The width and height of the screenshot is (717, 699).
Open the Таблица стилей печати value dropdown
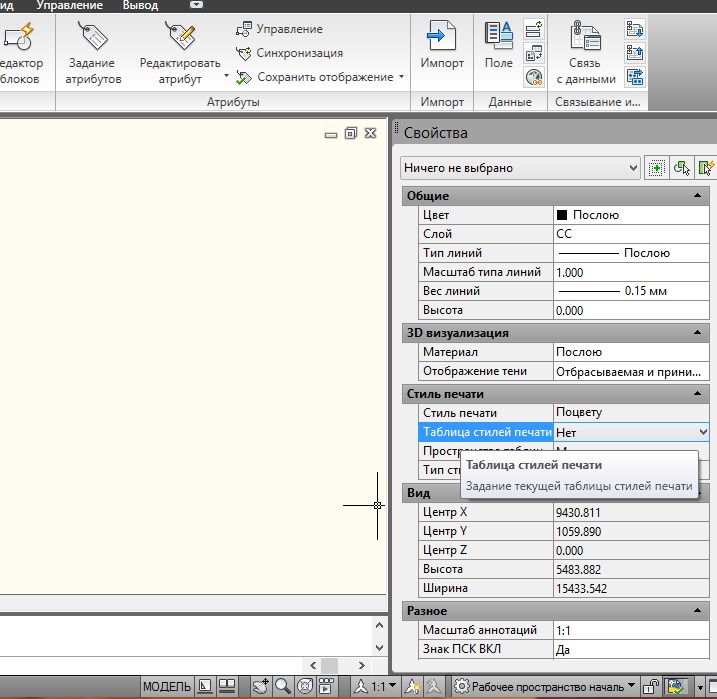(x=703, y=432)
